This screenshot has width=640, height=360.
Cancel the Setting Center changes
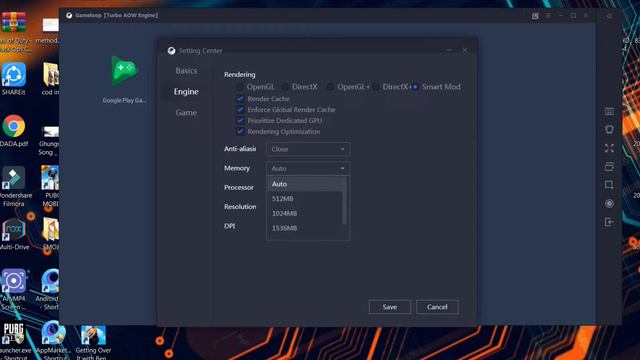(437, 307)
